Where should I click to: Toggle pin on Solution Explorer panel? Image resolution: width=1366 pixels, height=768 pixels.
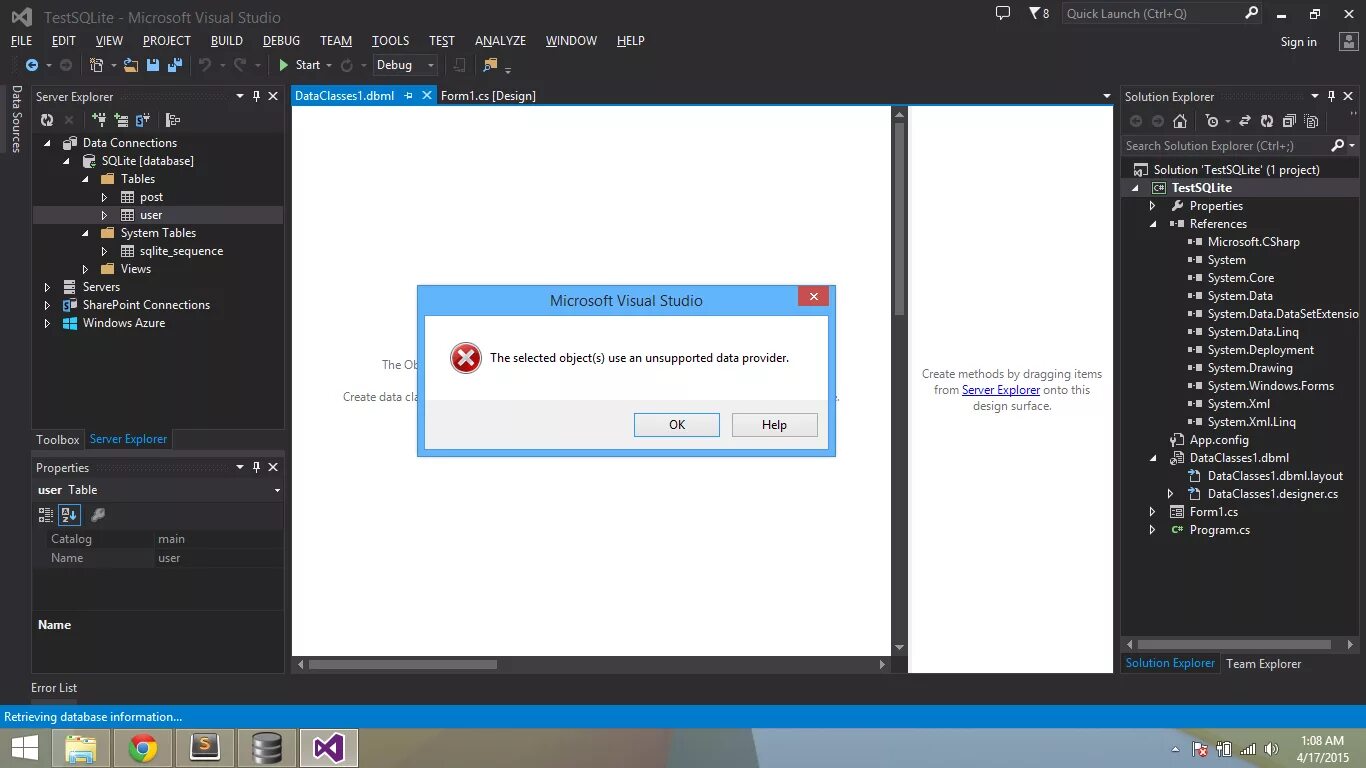pos(1331,97)
